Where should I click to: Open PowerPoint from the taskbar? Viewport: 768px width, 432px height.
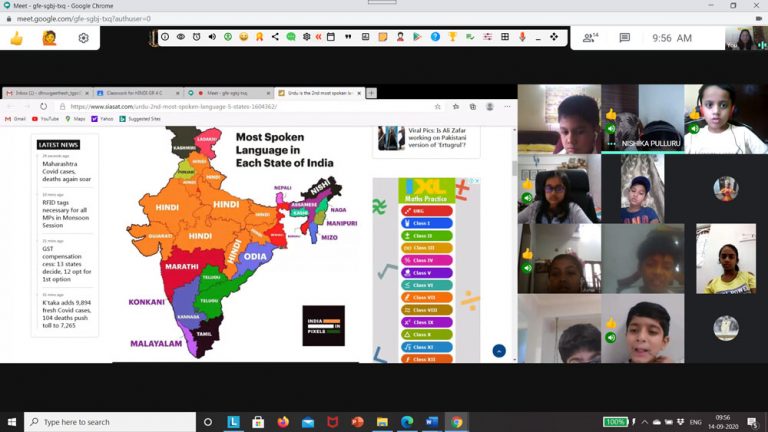click(x=357, y=422)
